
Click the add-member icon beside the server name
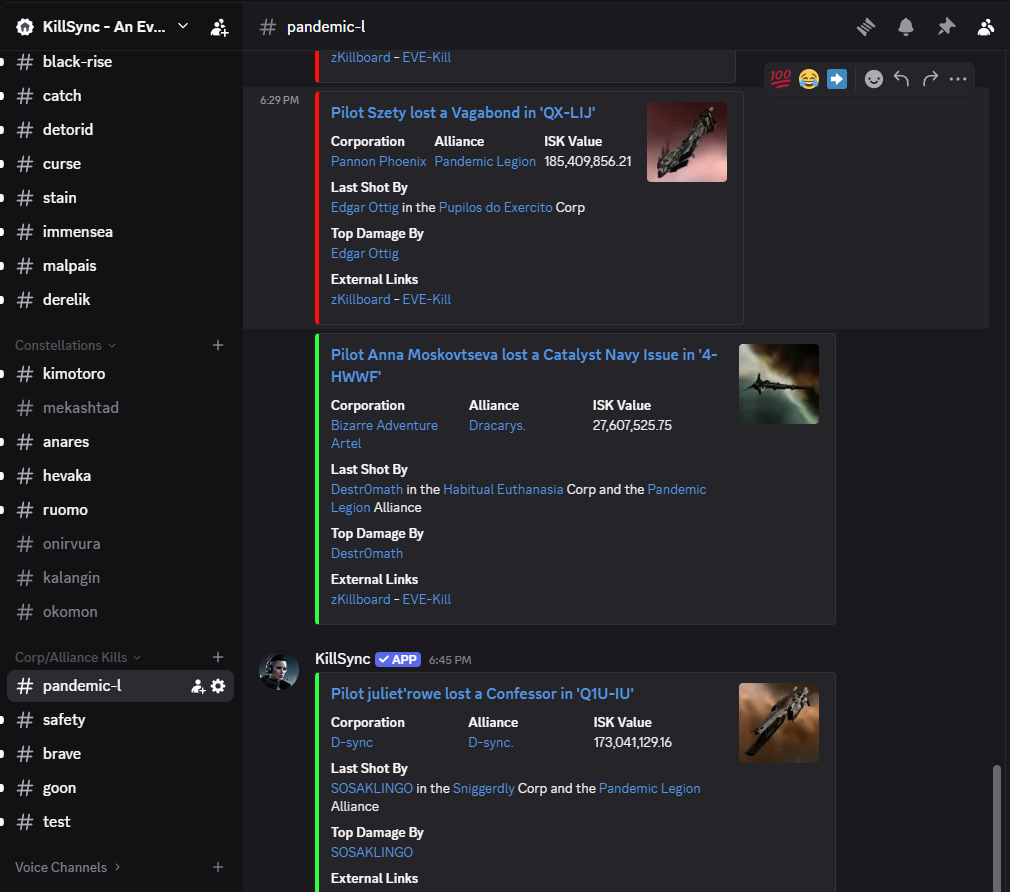(x=220, y=27)
